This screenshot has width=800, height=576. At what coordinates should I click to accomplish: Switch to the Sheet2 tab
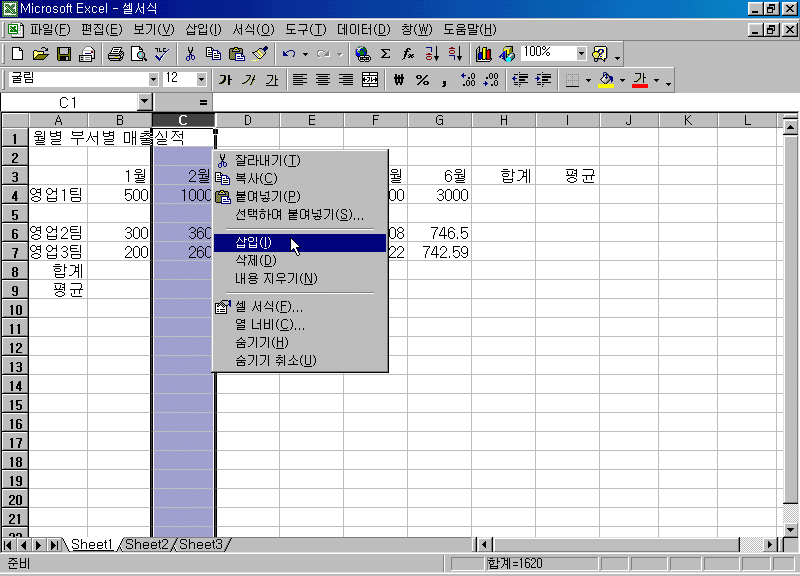coord(146,544)
